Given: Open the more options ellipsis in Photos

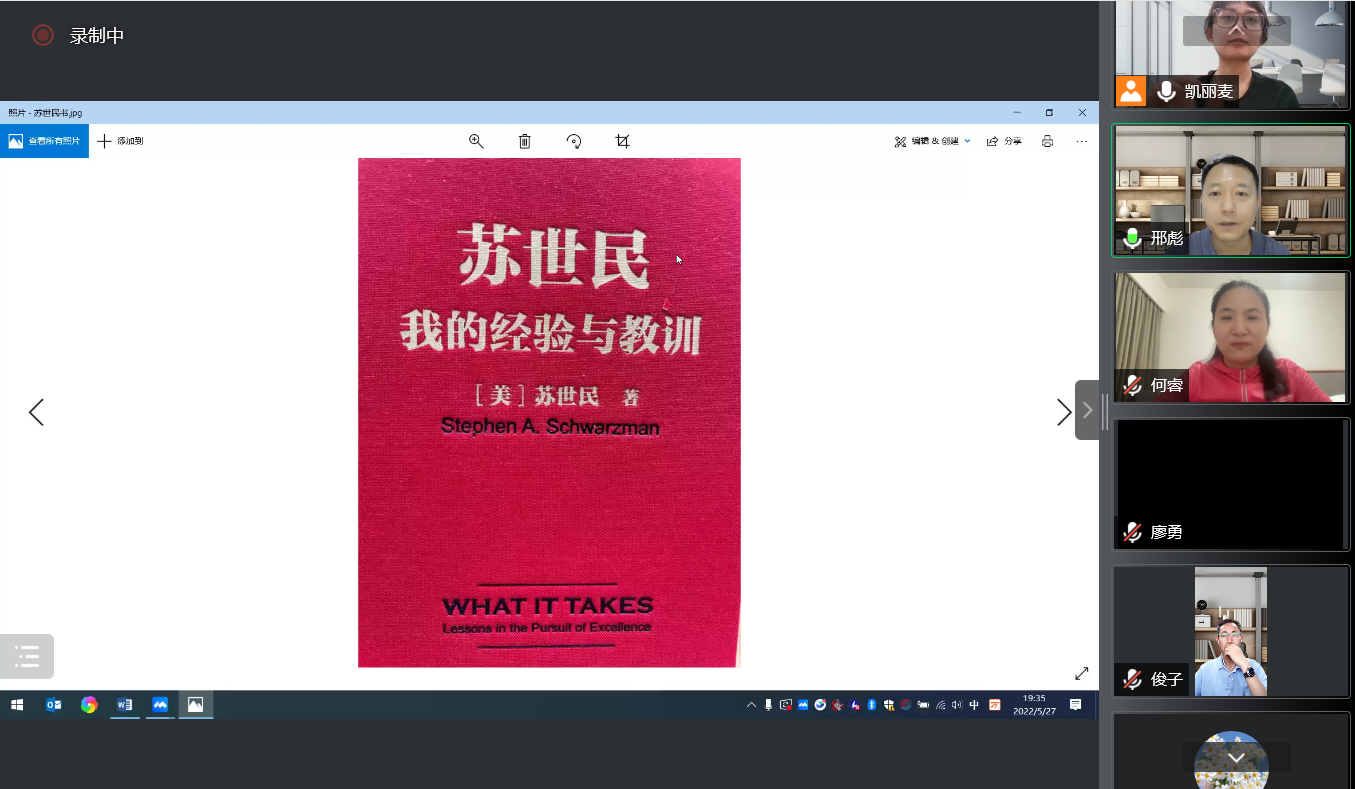Looking at the screenshot, I should click(x=1081, y=141).
